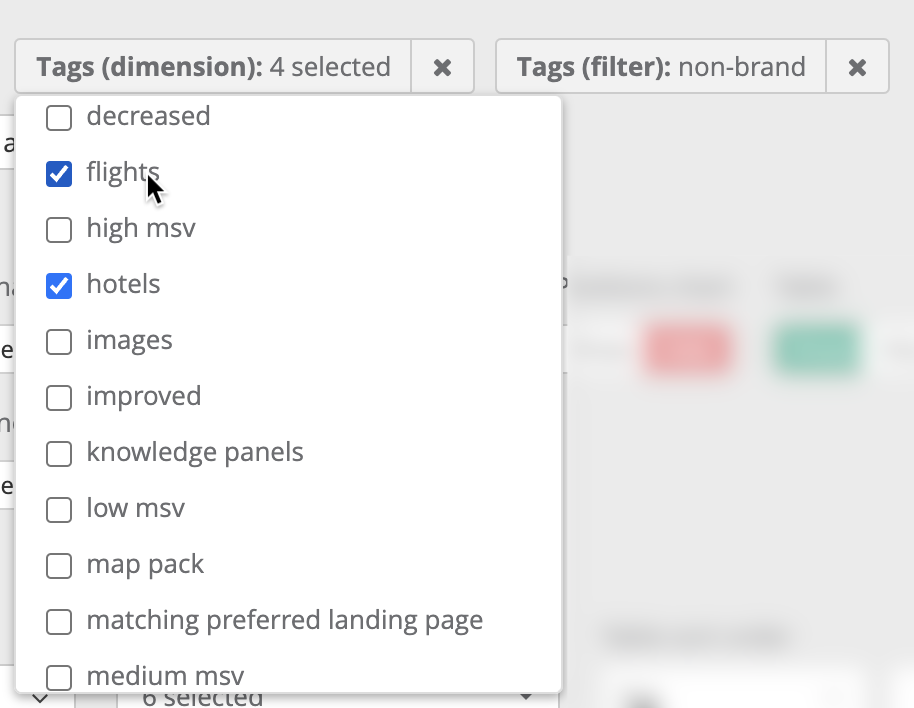Check the 'map pack' tag checkbox
The height and width of the screenshot is (708, 914).
click(59, 566)
